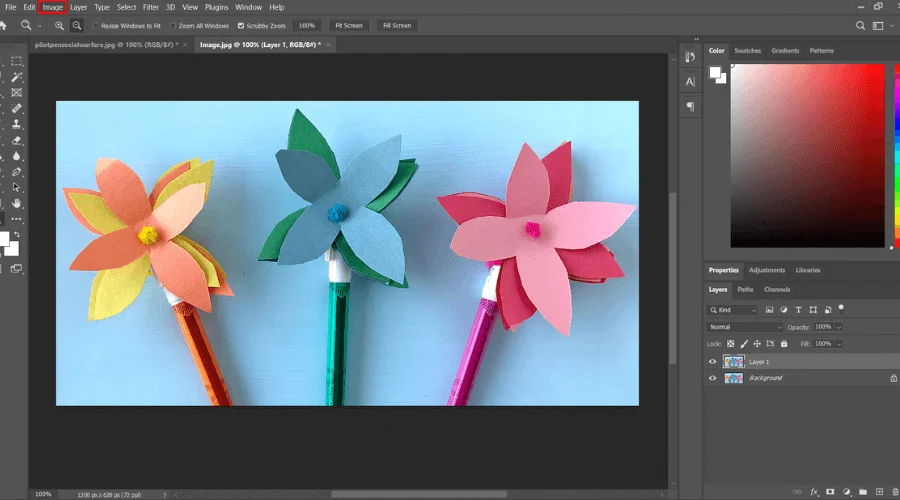Click Create new group folder icon
Image resolution: width=900 pixels, height=500 pixels.
coord(863,492)
